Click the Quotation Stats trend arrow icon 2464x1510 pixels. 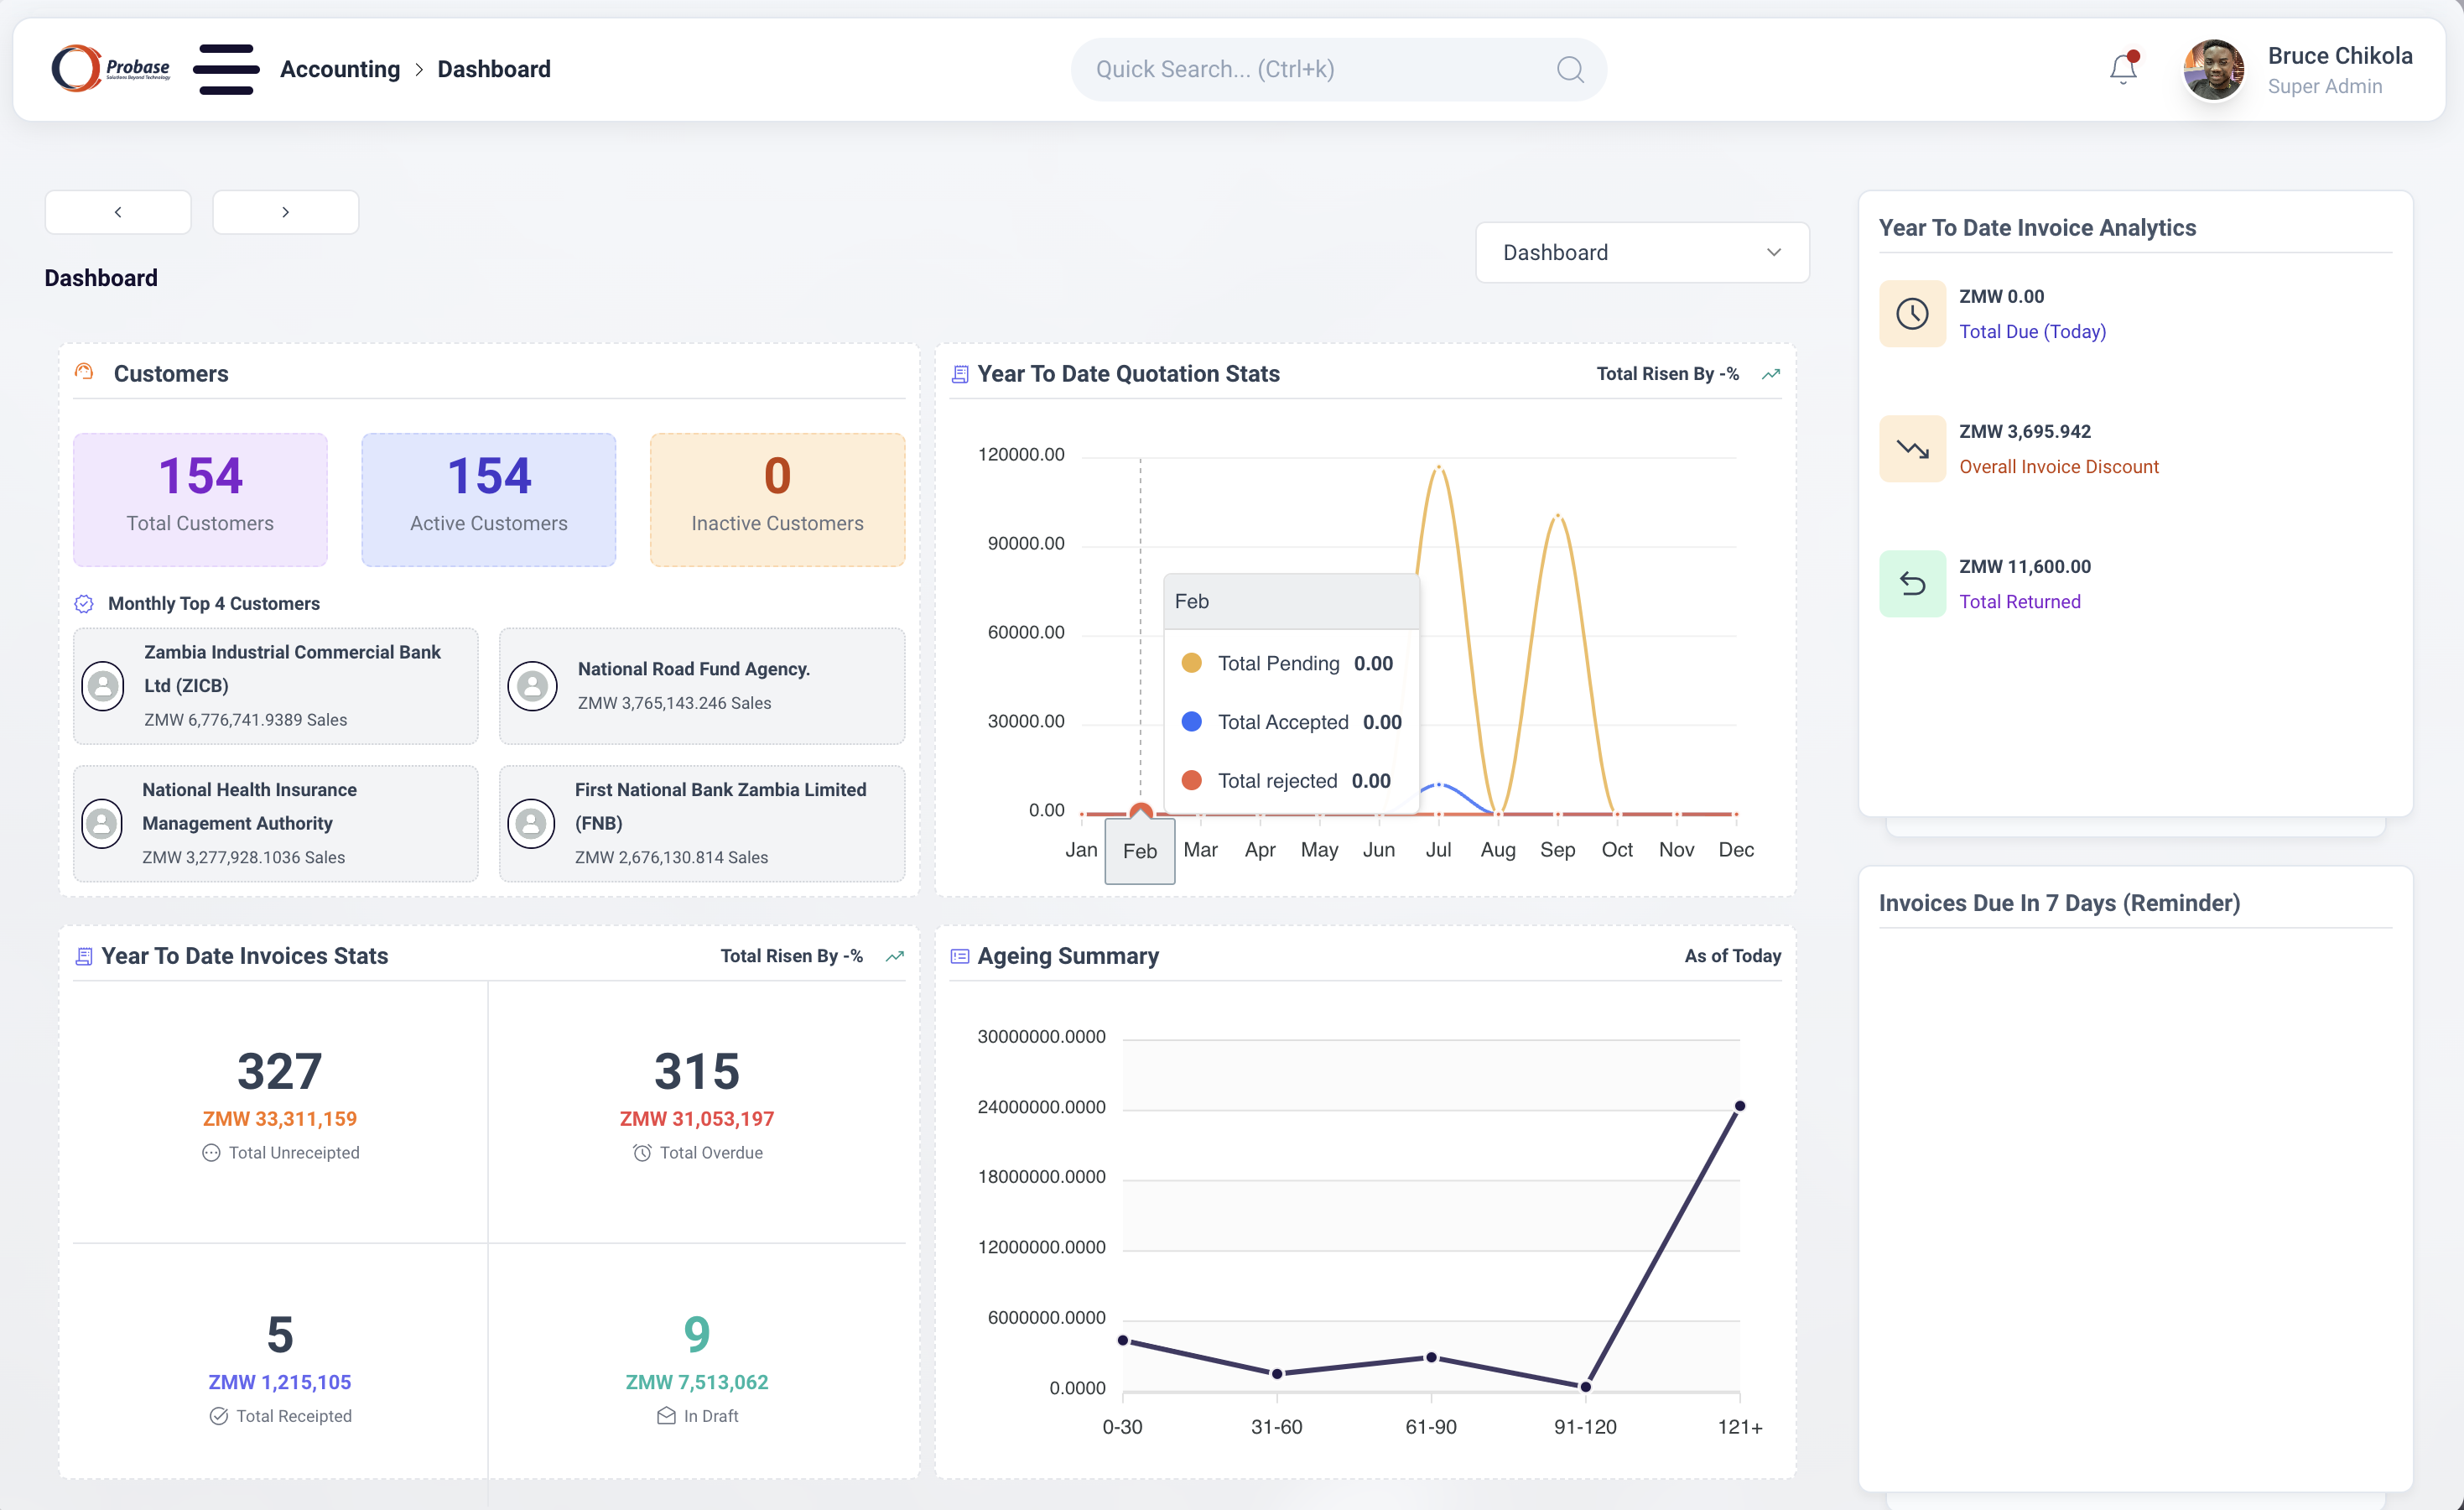coord(1770,374)
